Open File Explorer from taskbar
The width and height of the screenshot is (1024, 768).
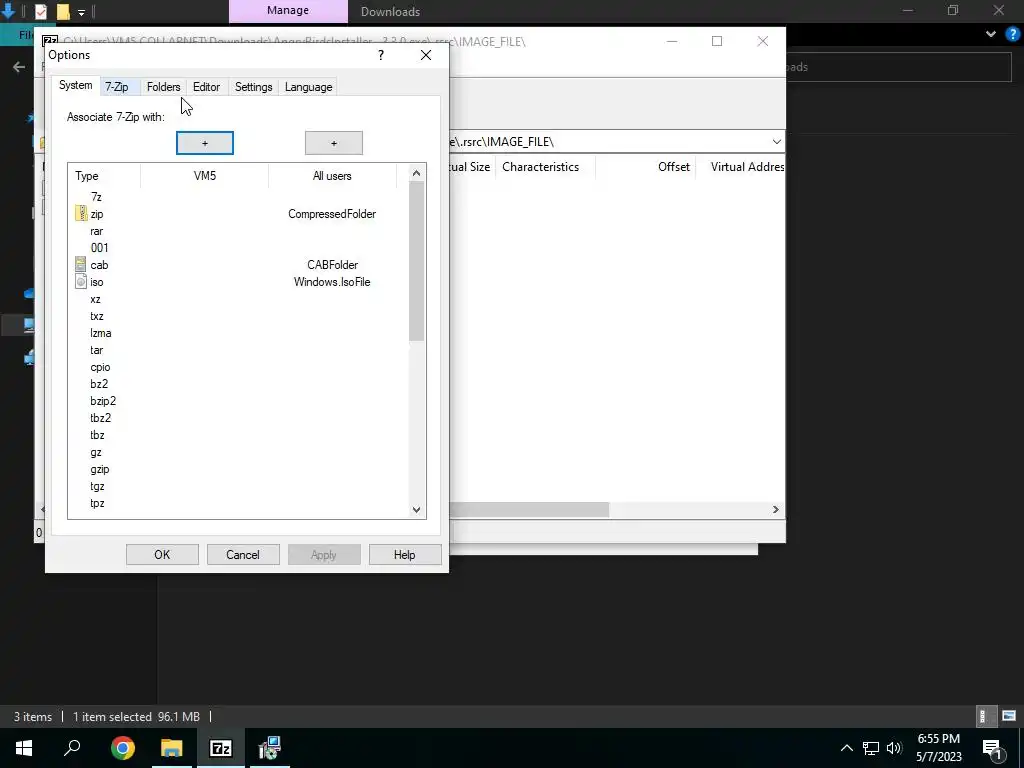tap(172, 748)
